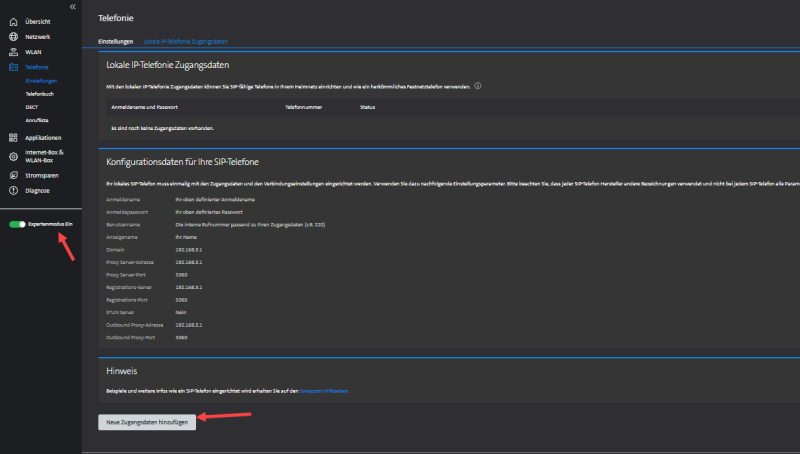Click the Telefonie phone icon in sidebar
The width and height of the screenshot is (800, 454).
[13, 66]
